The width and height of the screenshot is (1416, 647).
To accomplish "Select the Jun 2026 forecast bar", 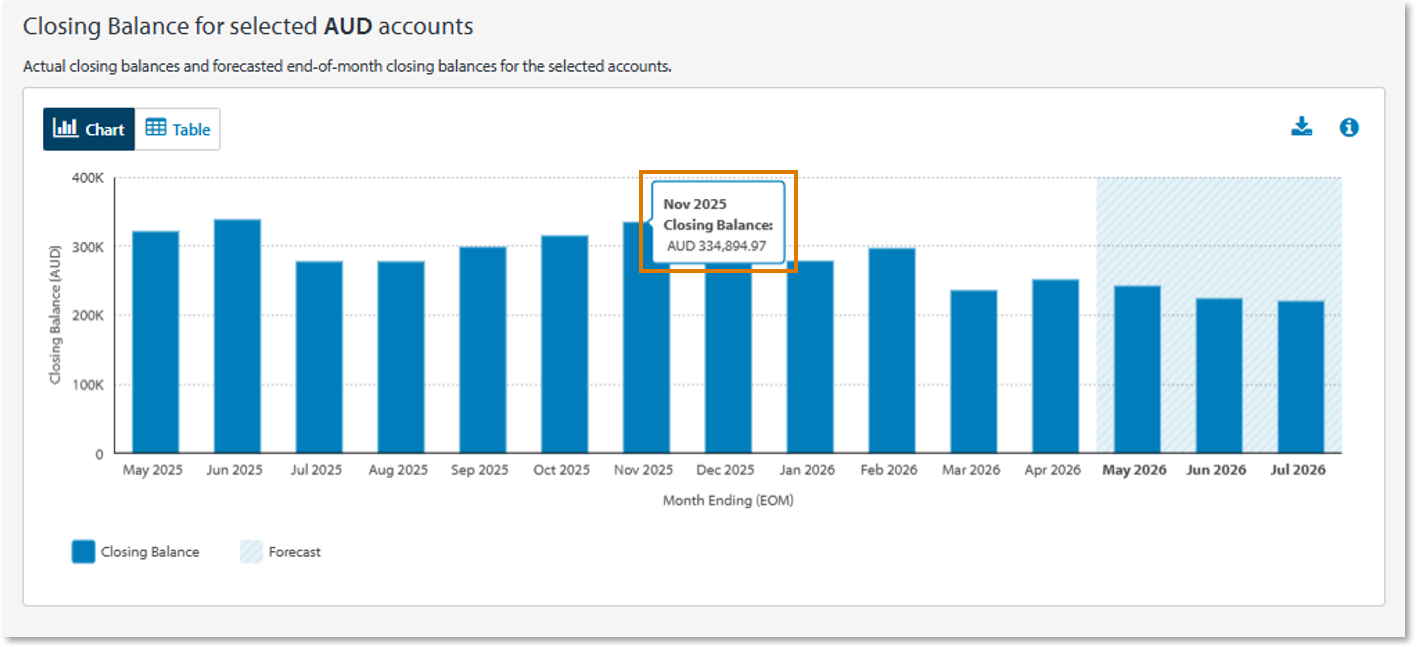I will tap(1220, 376).
